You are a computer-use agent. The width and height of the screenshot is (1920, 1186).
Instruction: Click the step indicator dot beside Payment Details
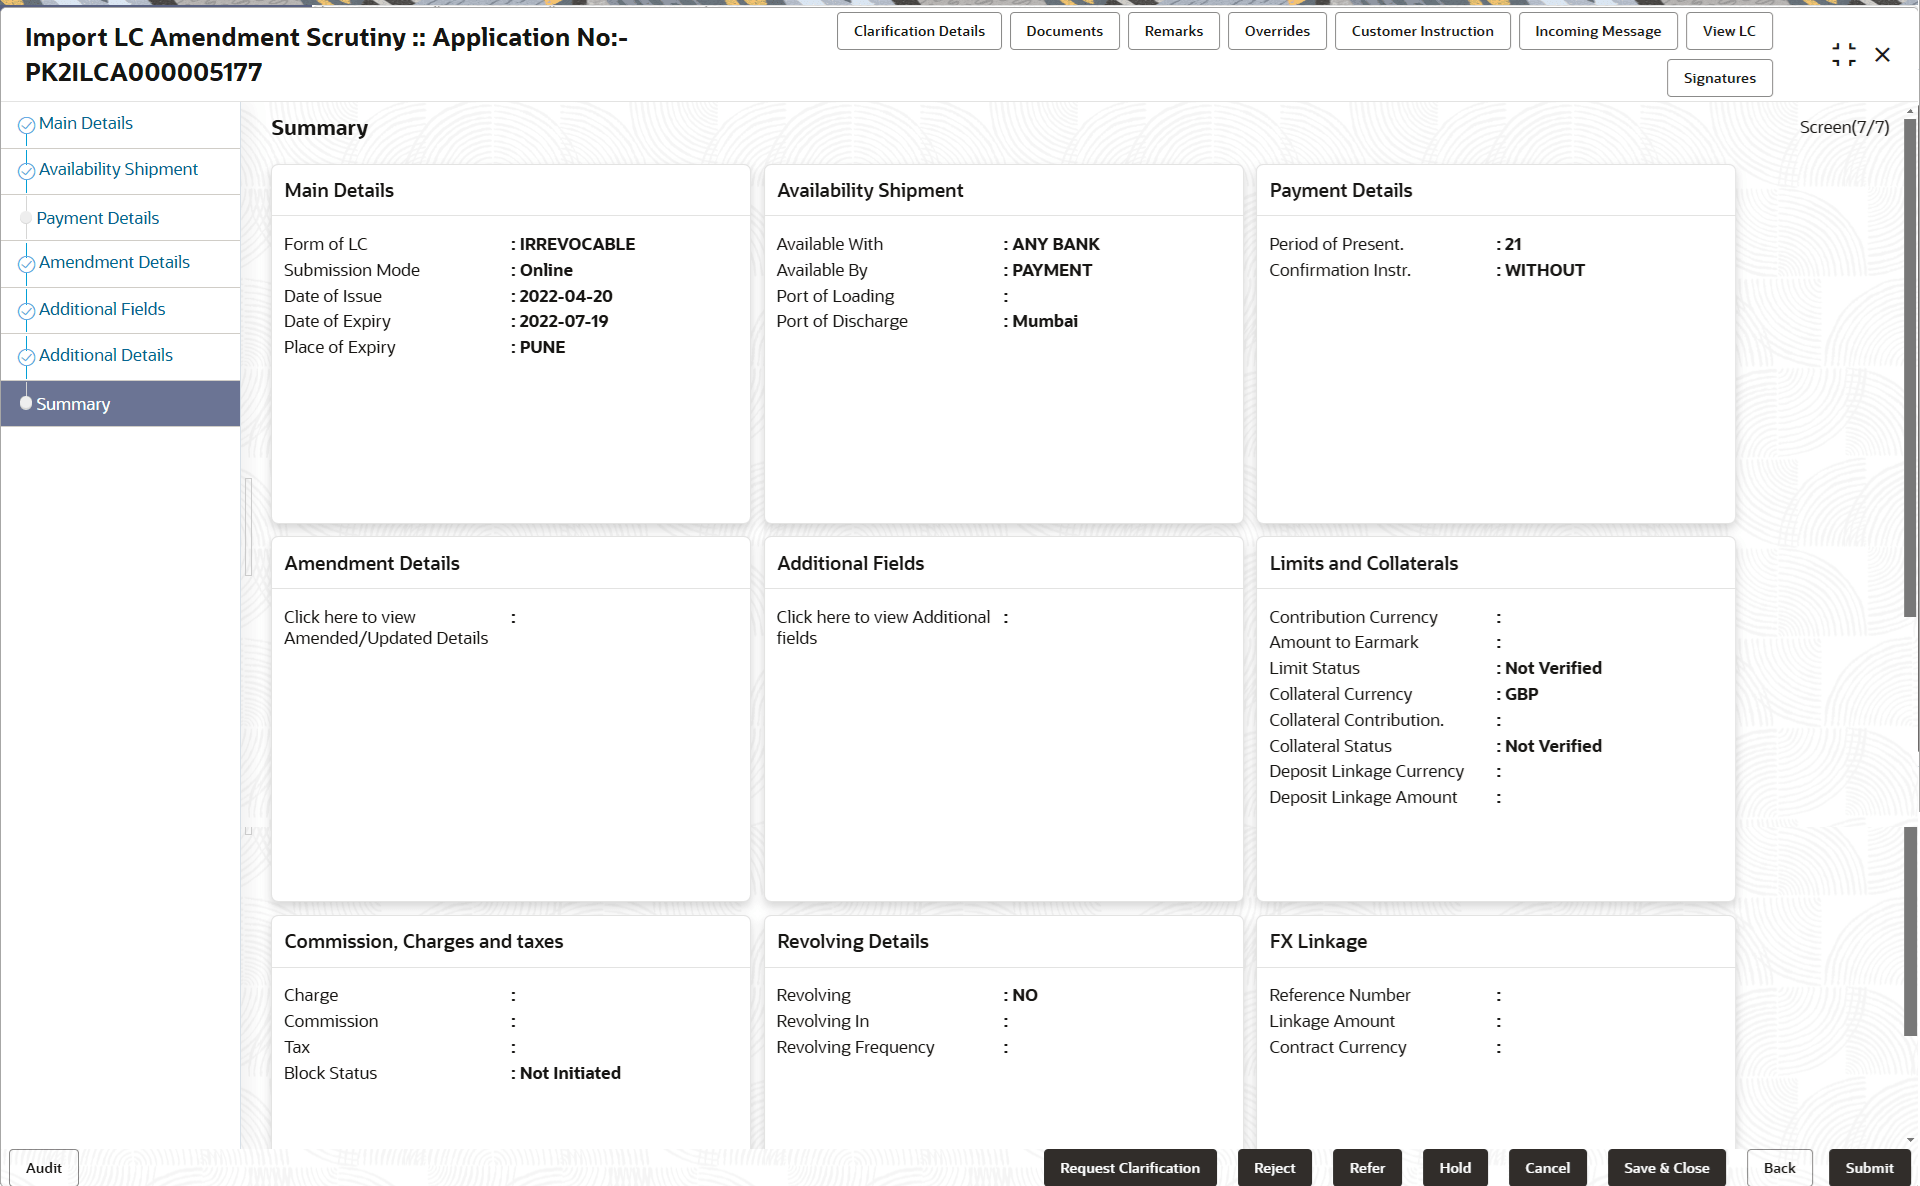(26, 218)
